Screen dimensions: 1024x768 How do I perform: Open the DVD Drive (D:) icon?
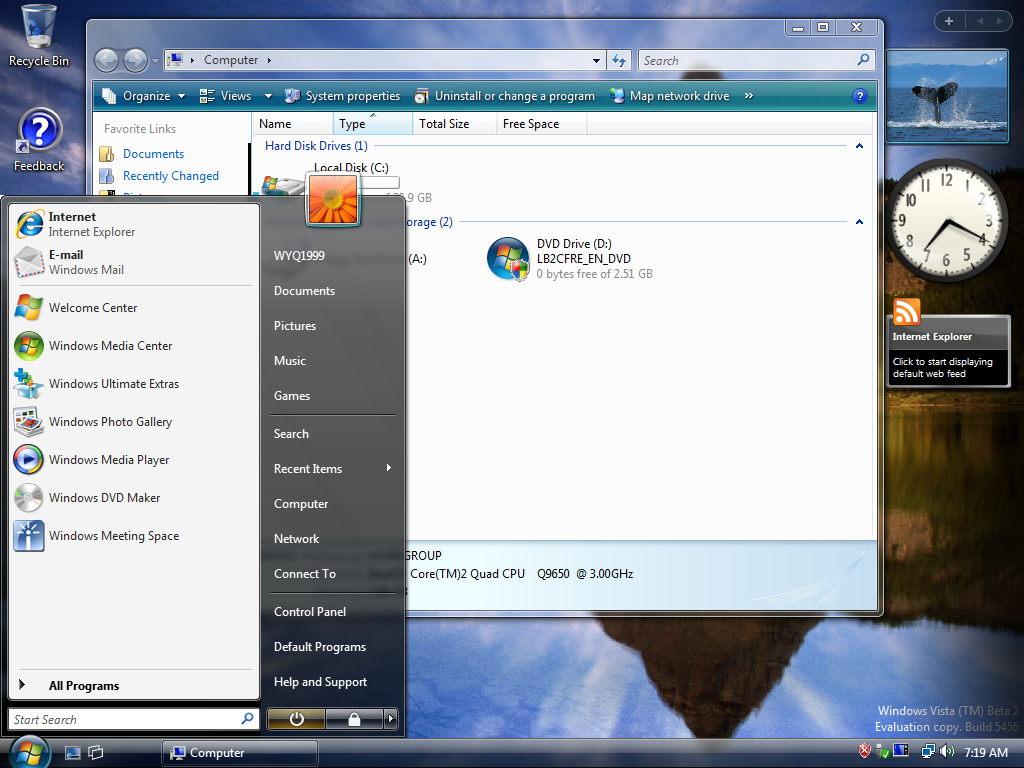(x=508, y=259)
